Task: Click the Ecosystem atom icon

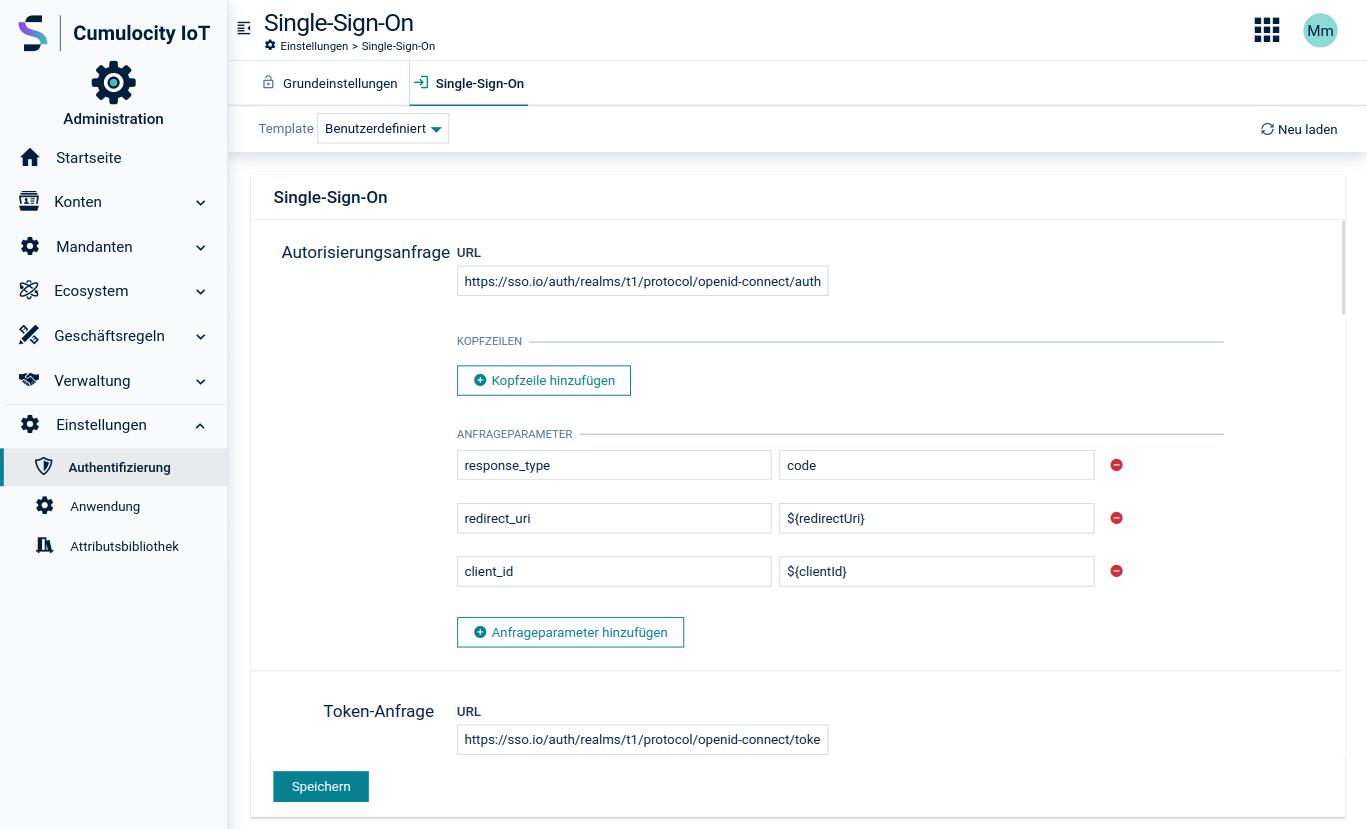Action: click(x=29, y=291)
